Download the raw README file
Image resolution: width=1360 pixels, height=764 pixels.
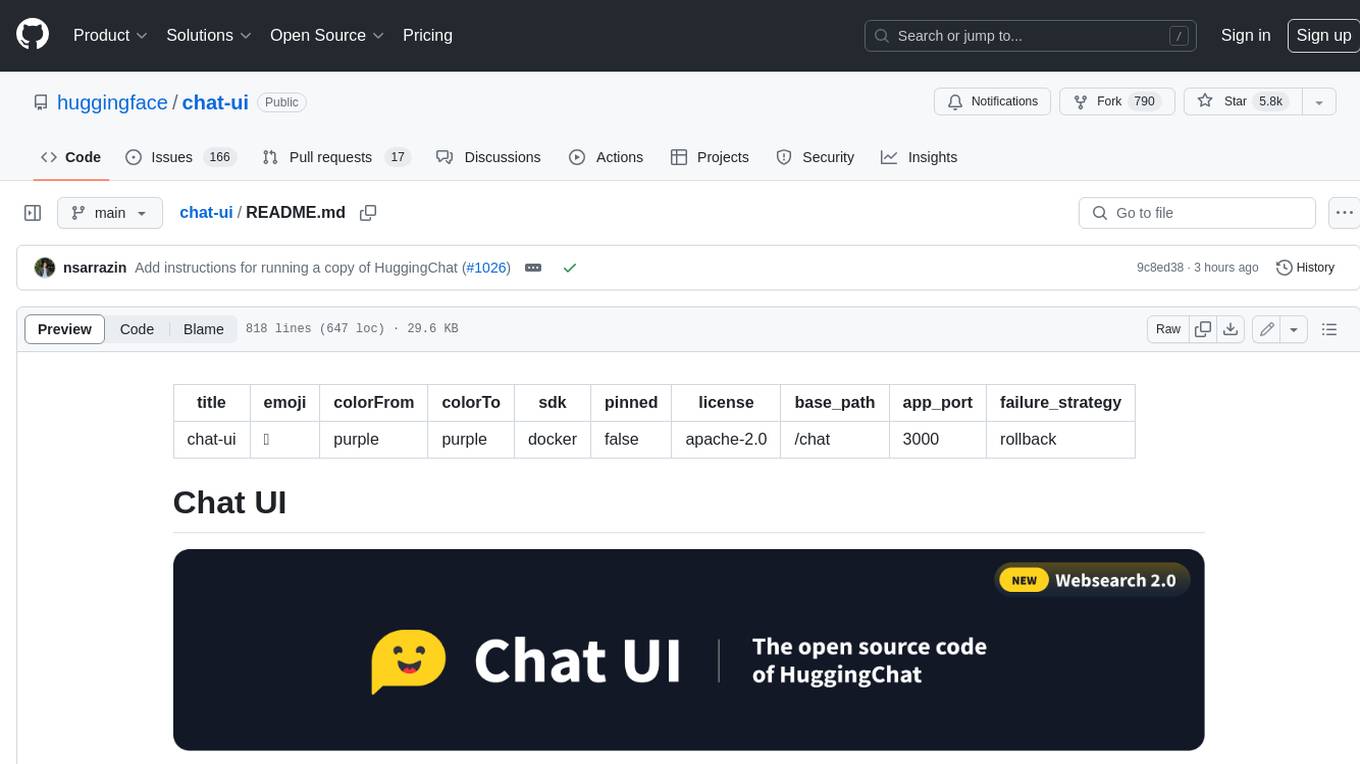(1231, 329)
